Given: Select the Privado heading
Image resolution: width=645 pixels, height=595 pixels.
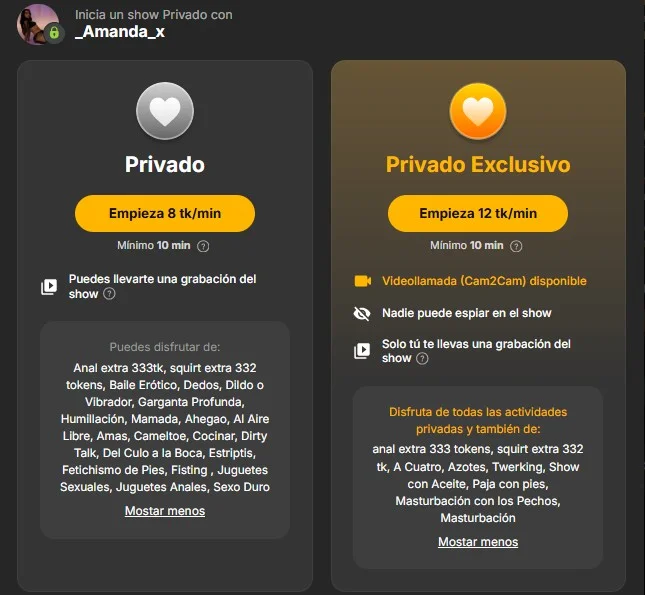Looking at the screenshot, I should 165,165.
